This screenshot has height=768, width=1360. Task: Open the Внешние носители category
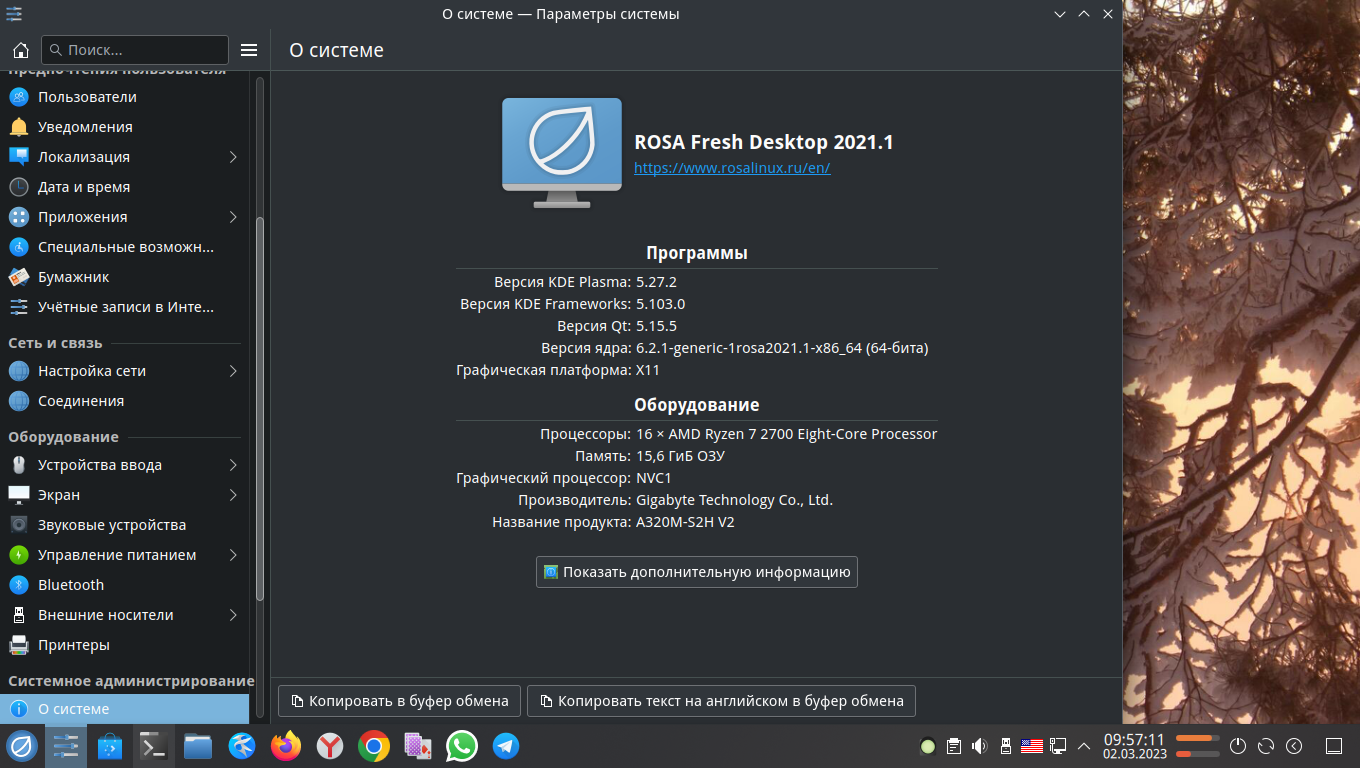pos(125,615)
